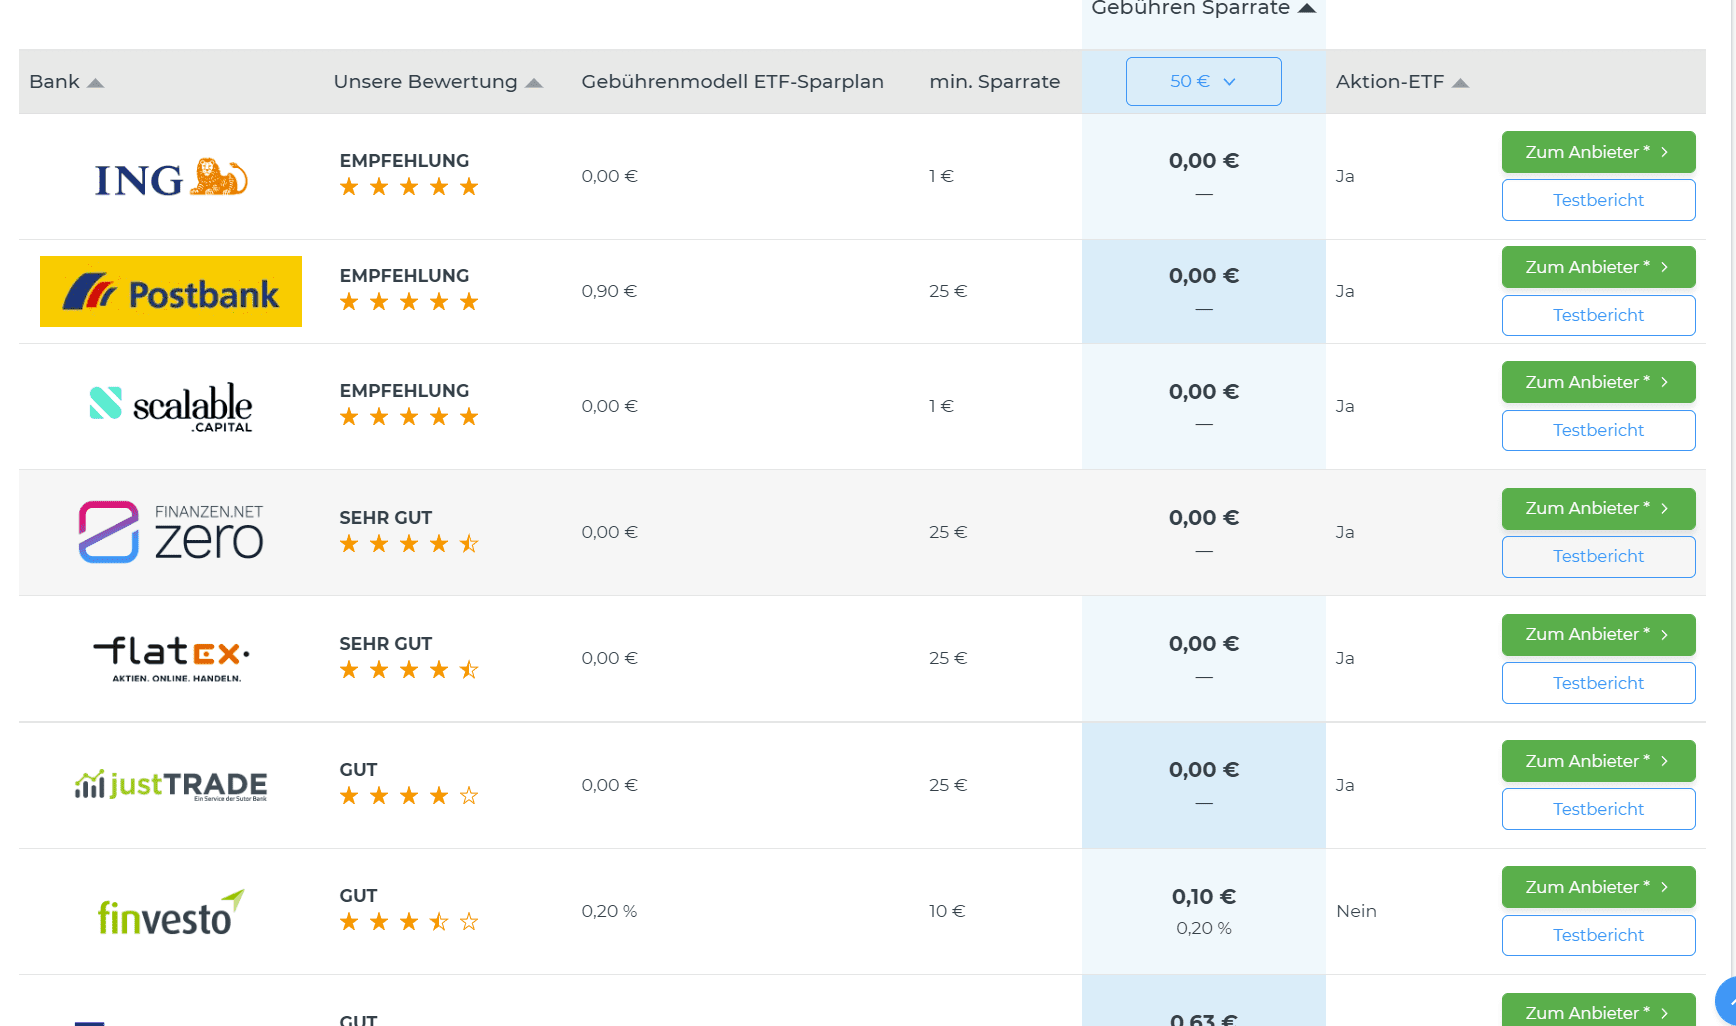Go to Postbank provider via Zum Anbieter
Viewport: 1736px width, 1026px height.
pos(1598,267)
